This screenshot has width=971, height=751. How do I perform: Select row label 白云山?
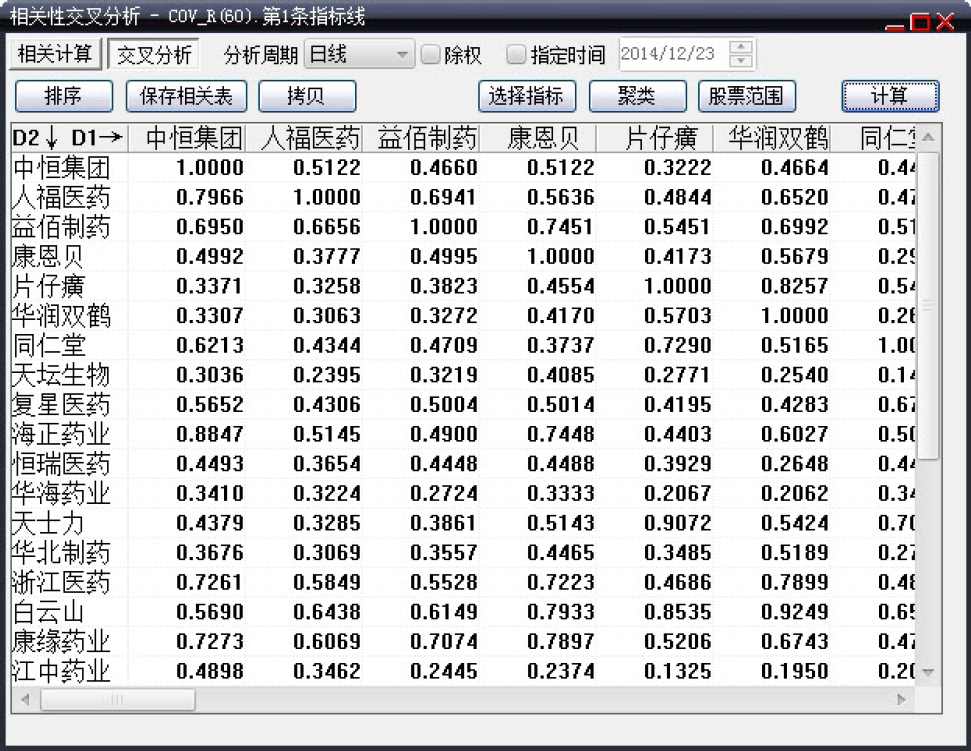[x=48, y=612]
